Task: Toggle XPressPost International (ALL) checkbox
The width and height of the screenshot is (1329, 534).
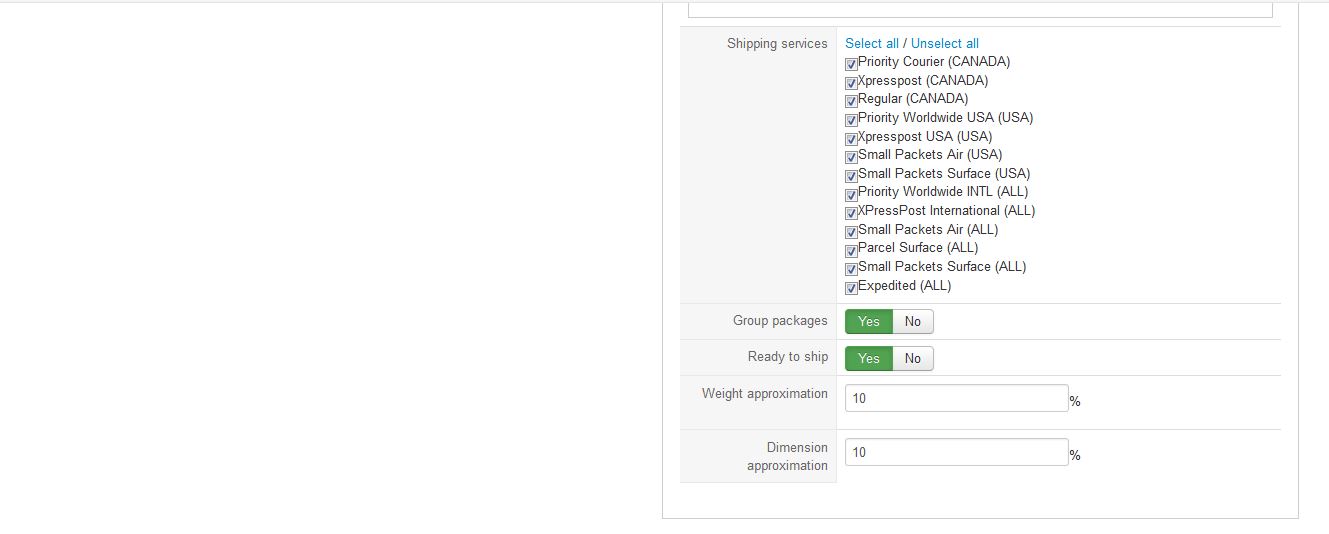Action: click(x=851, y=213)
